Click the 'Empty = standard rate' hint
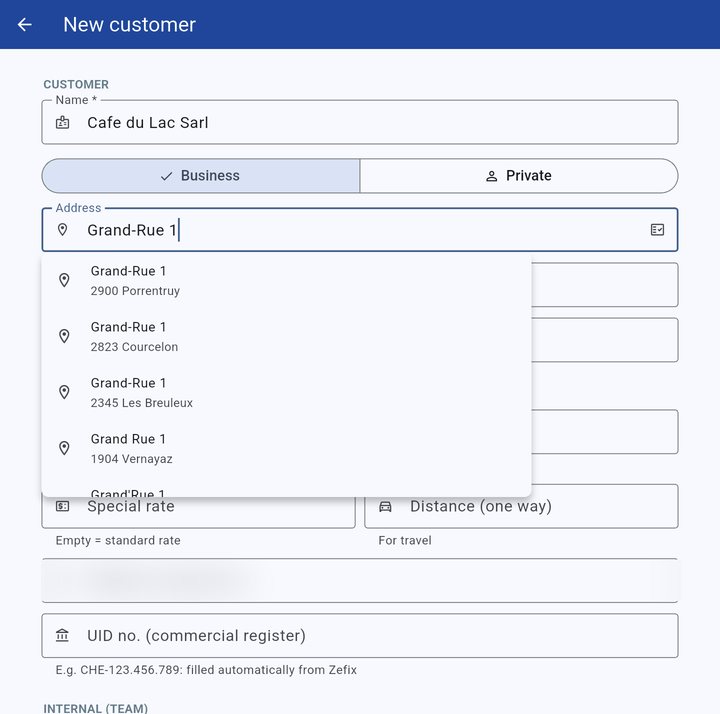This screenshot has width=720, height=714. [118, 540]
